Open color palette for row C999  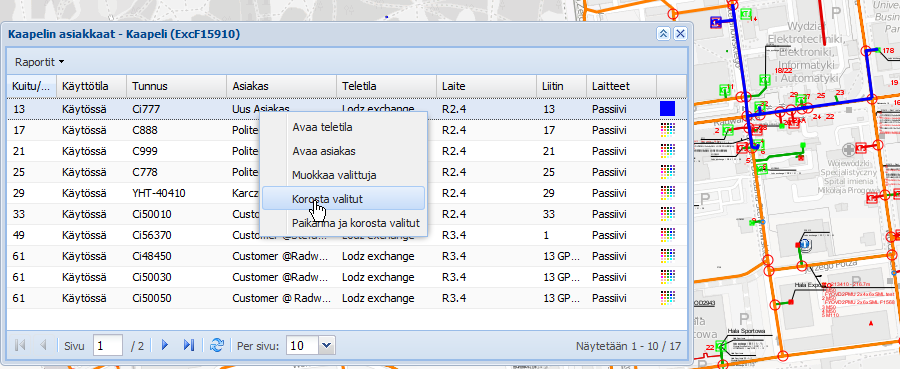668,151
